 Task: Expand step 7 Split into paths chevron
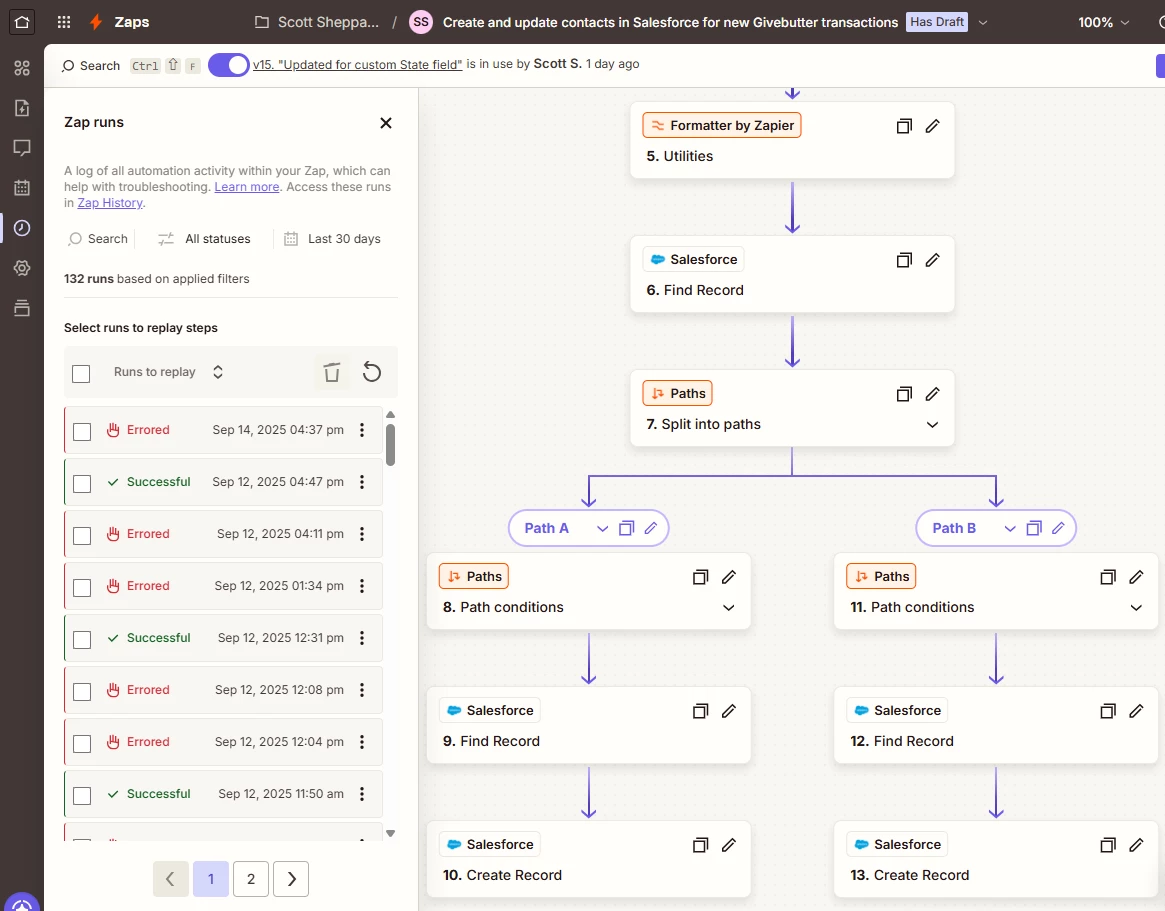(x=932, y=425)
